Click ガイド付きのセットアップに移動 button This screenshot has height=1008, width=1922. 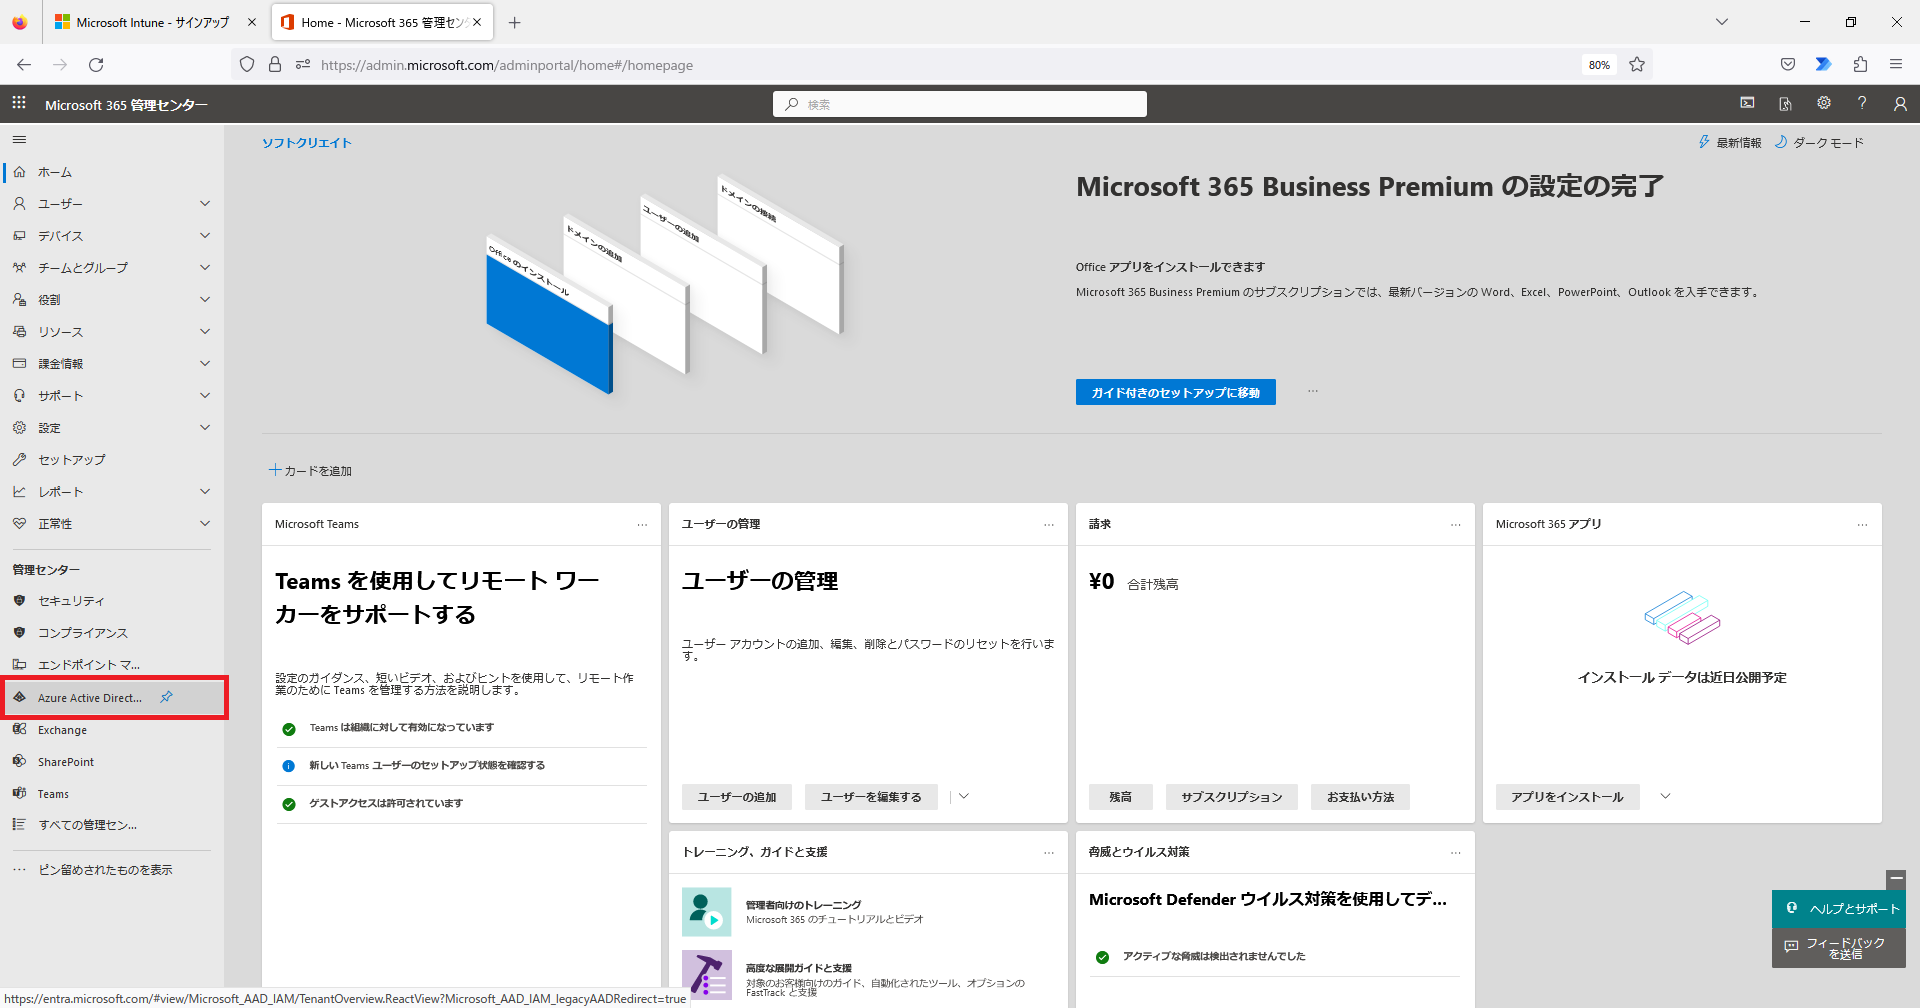1176,392
